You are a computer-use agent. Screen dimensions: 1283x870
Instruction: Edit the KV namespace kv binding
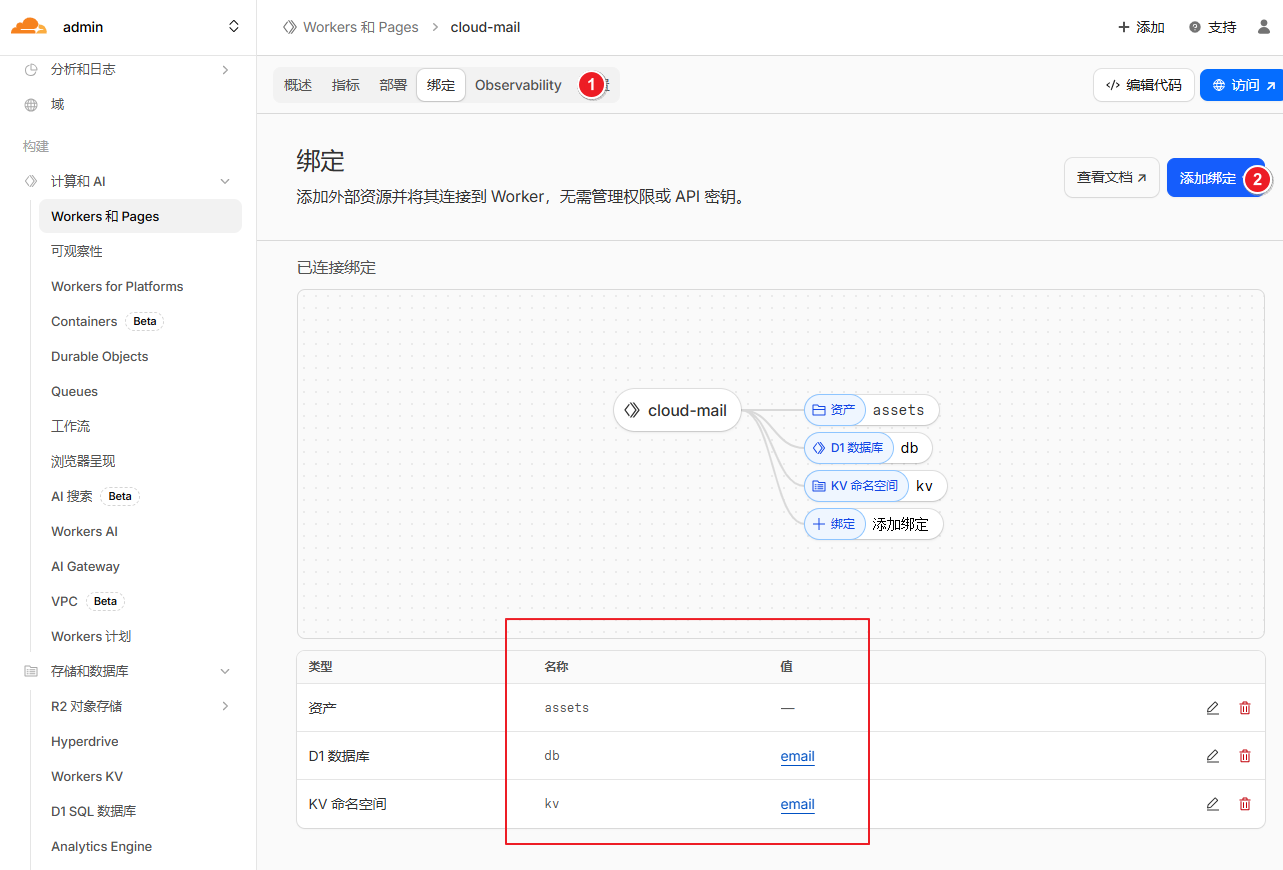pos(1212,804)
